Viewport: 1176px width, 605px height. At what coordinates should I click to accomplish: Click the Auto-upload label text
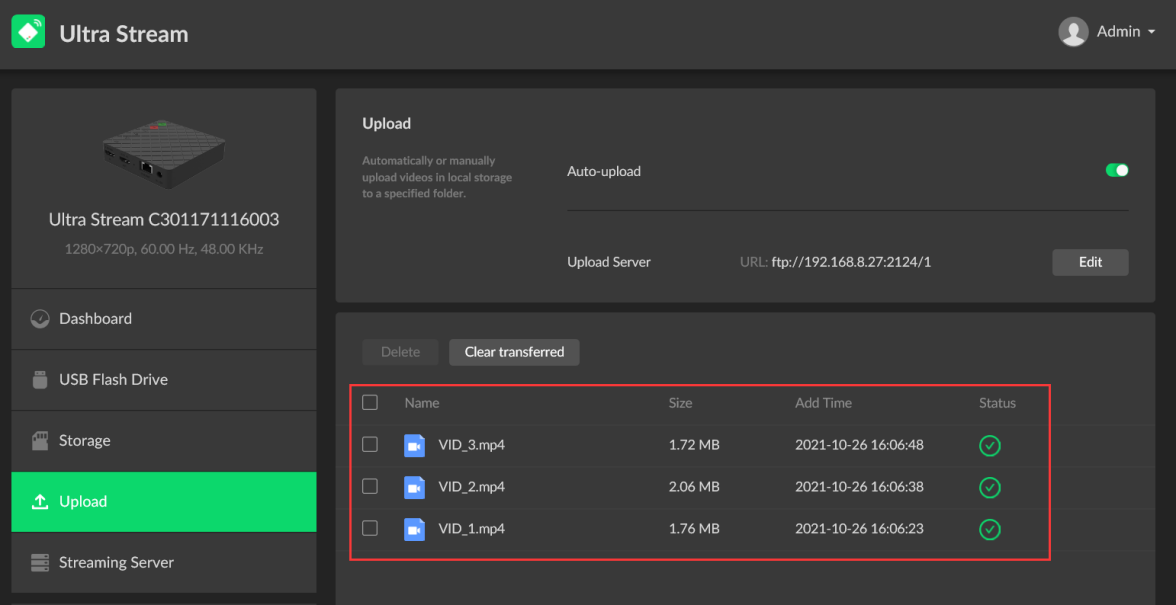(x=604, y=172)
